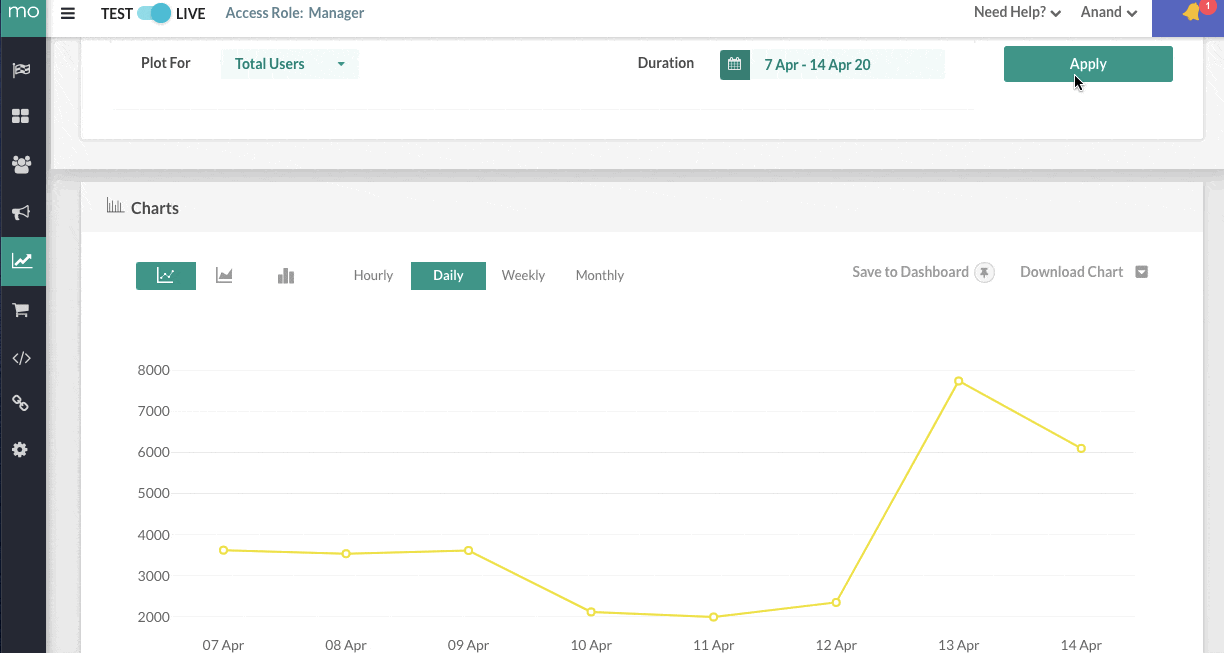The width and height of the screenshot is (1224, 653).
Task: Open the users group icon in sidebar
Action: (x=21, y=164)
